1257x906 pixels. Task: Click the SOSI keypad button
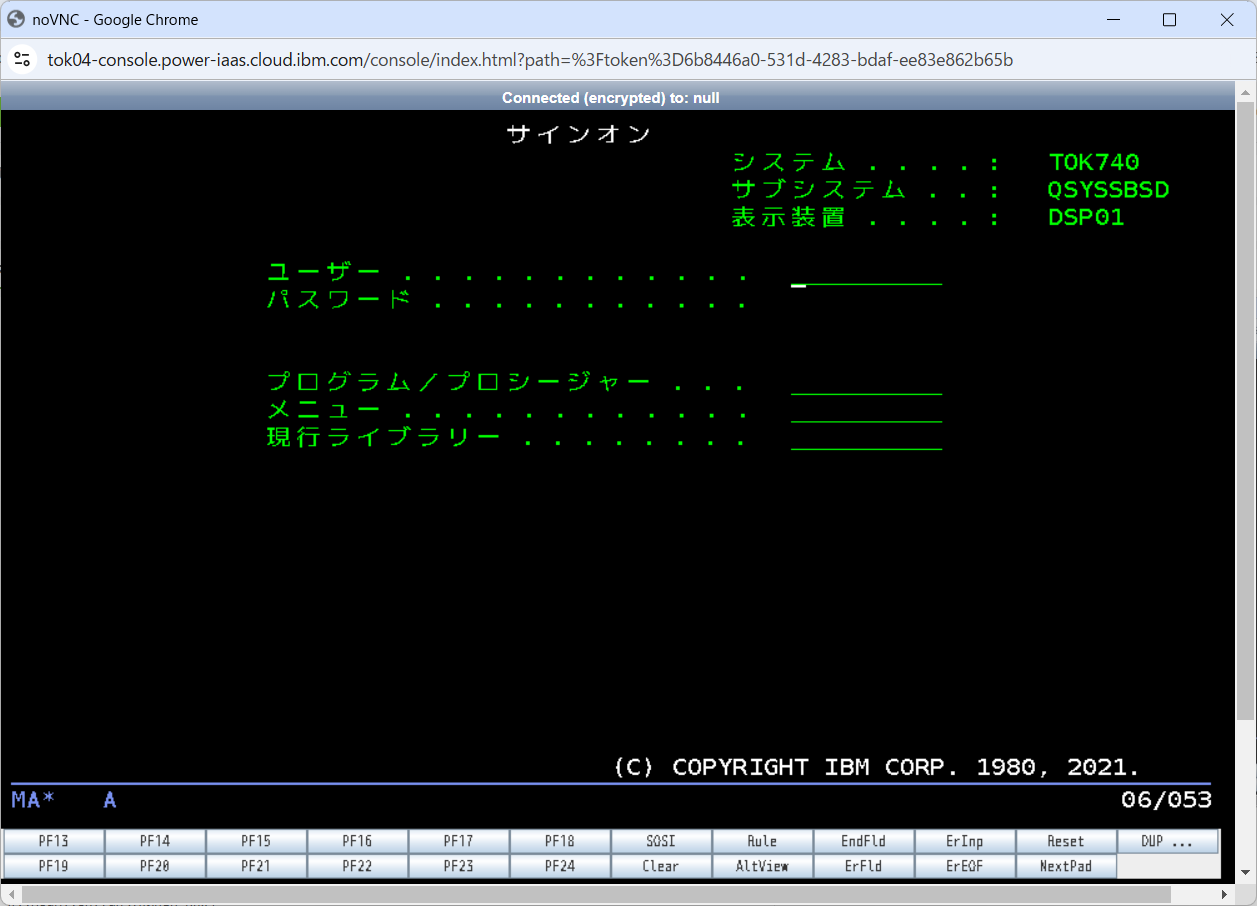[x=661, y=841]
